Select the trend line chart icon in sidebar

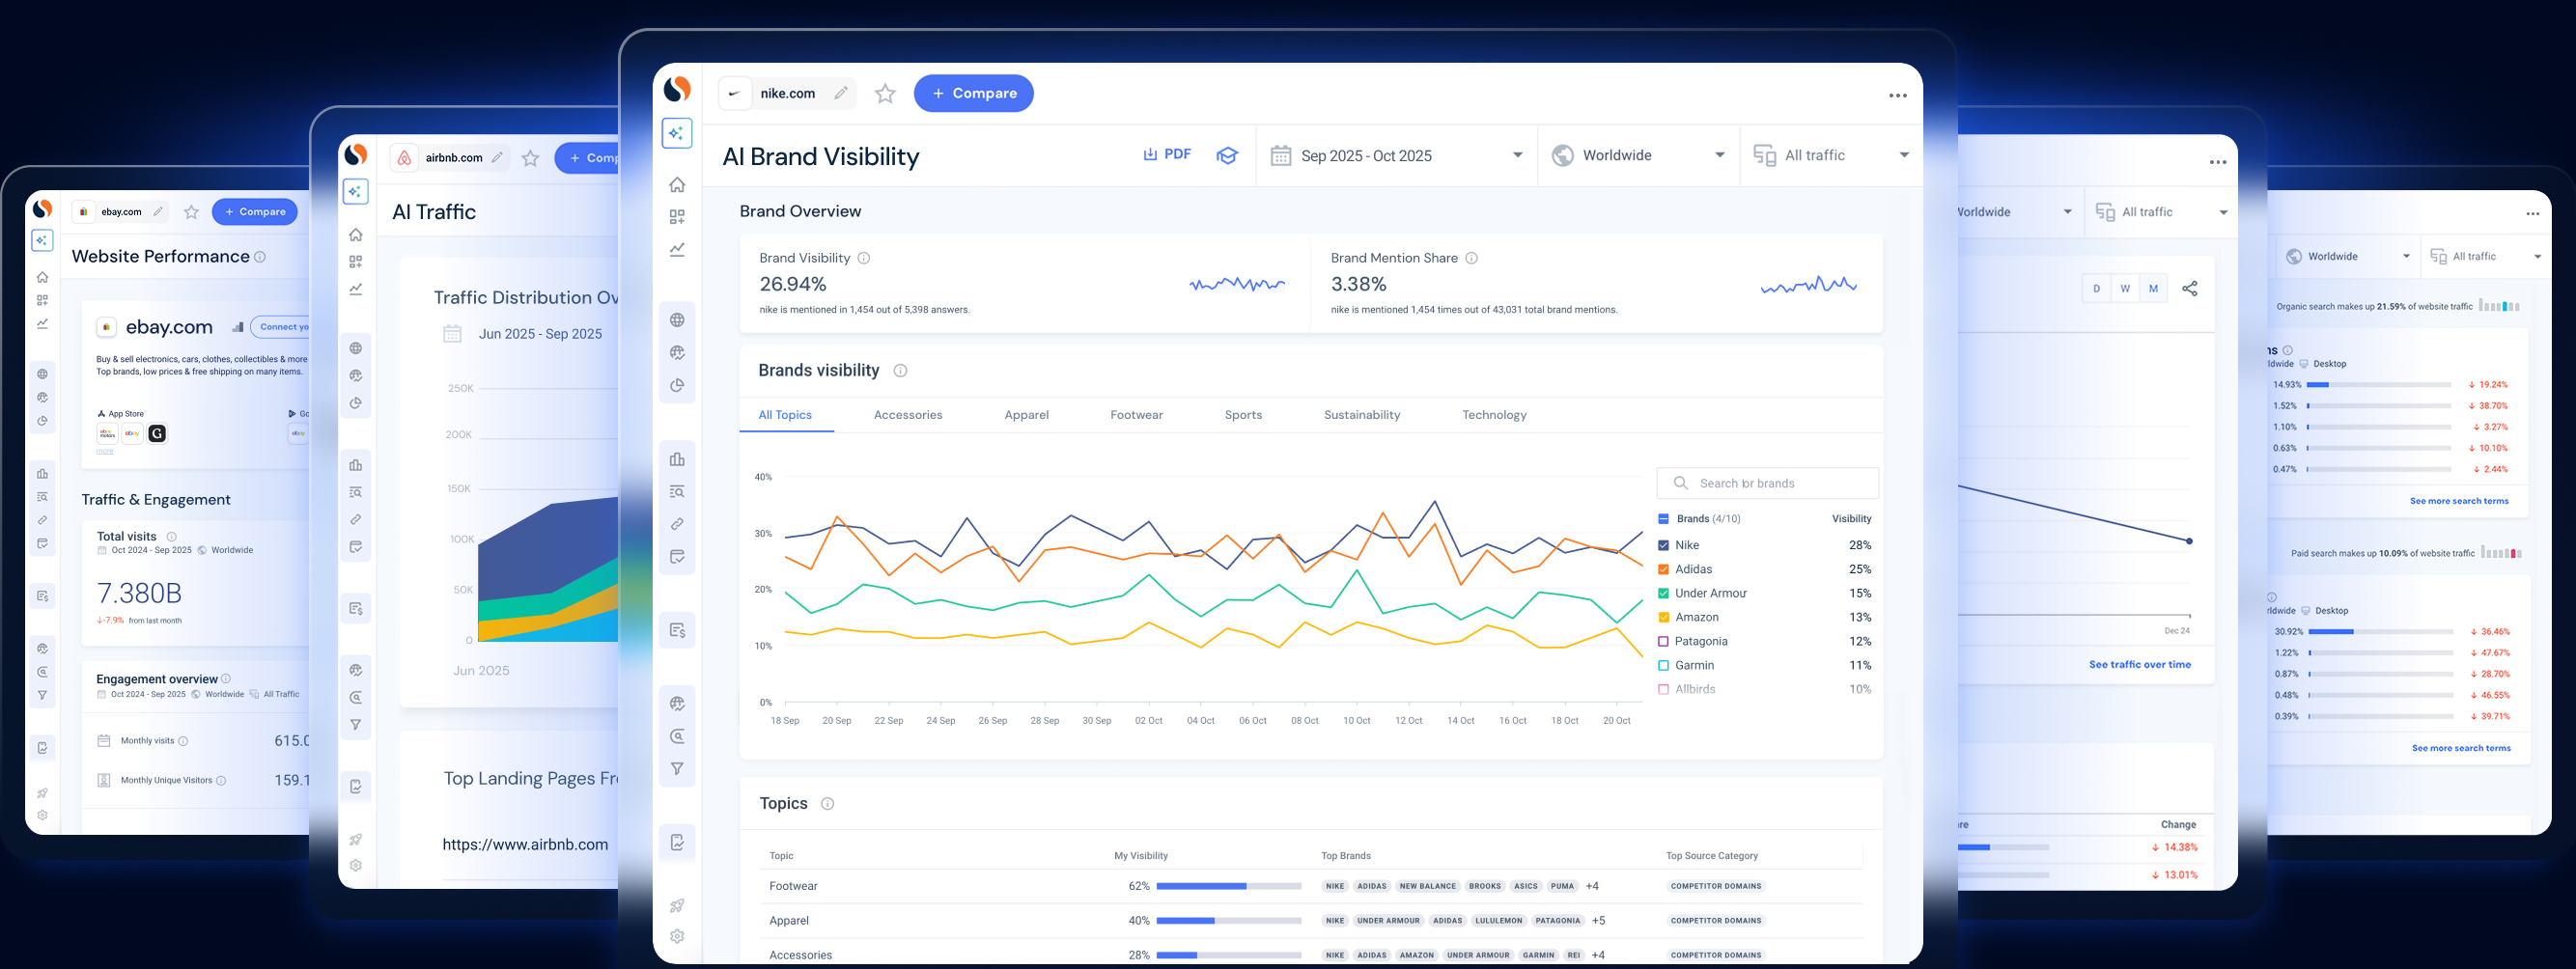point(677,249)
